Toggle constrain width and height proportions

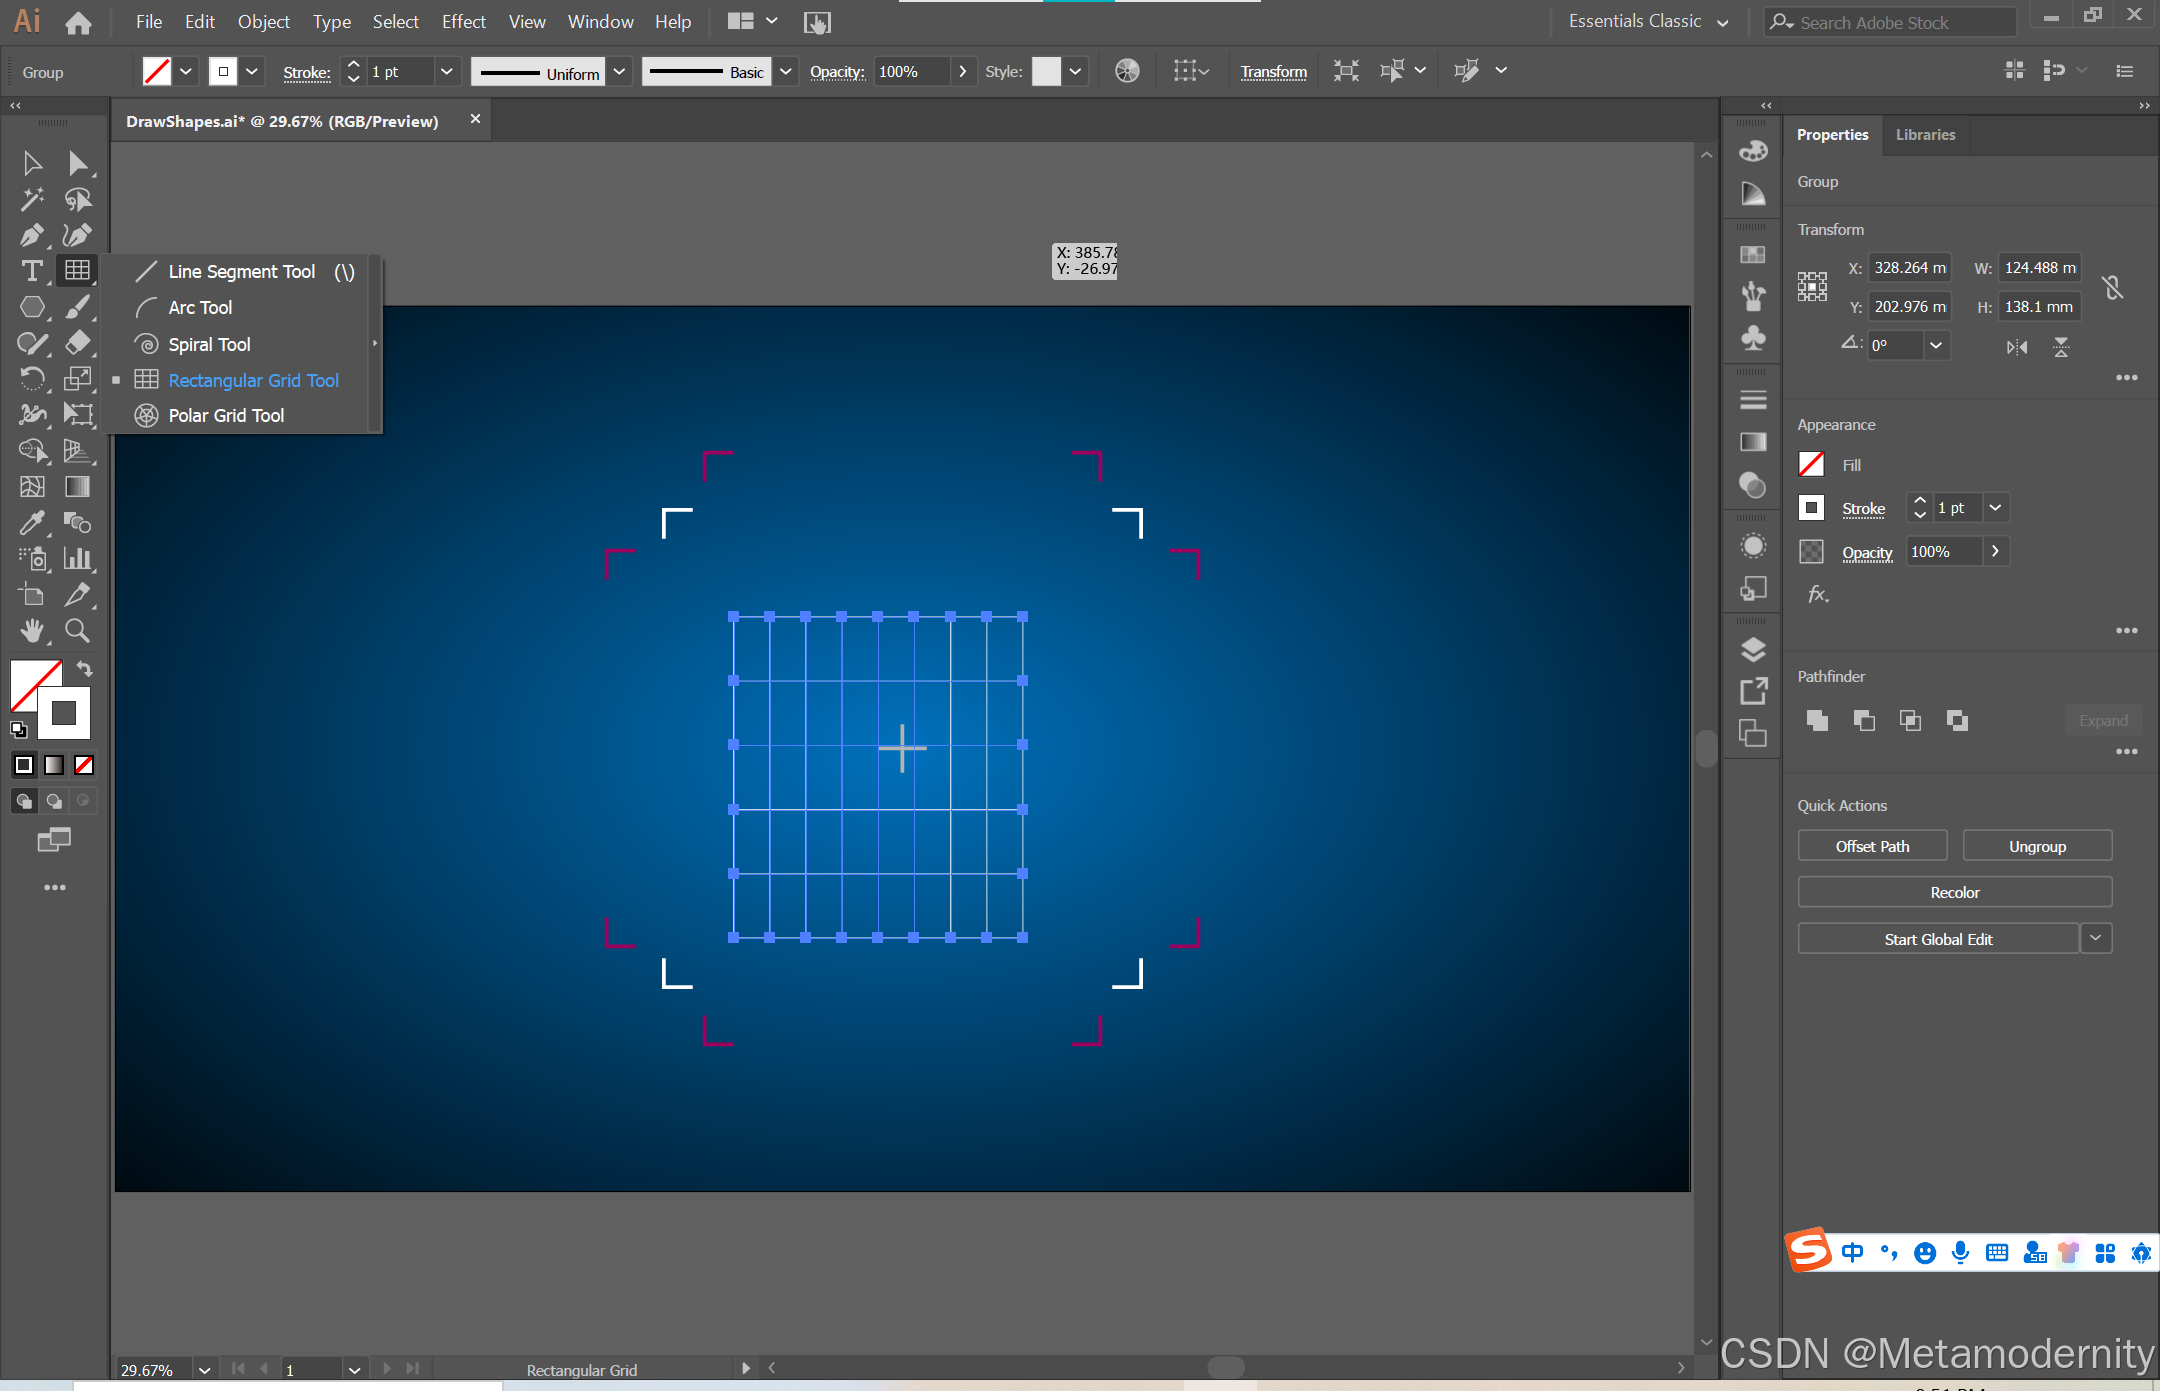pos(2112,288)
